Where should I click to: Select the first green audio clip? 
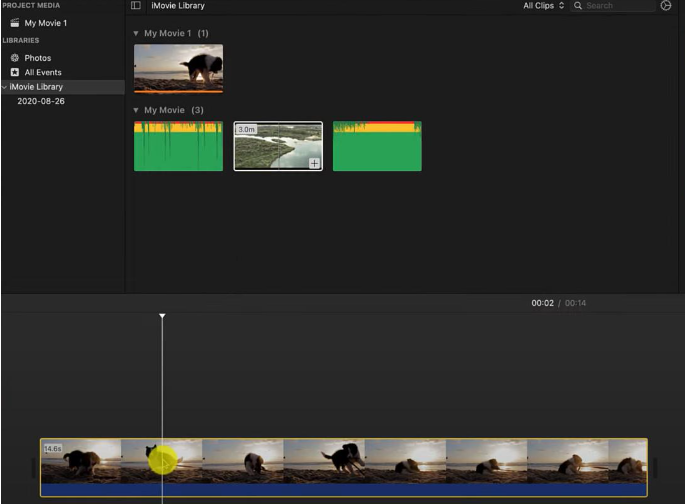tap(178, 147)
